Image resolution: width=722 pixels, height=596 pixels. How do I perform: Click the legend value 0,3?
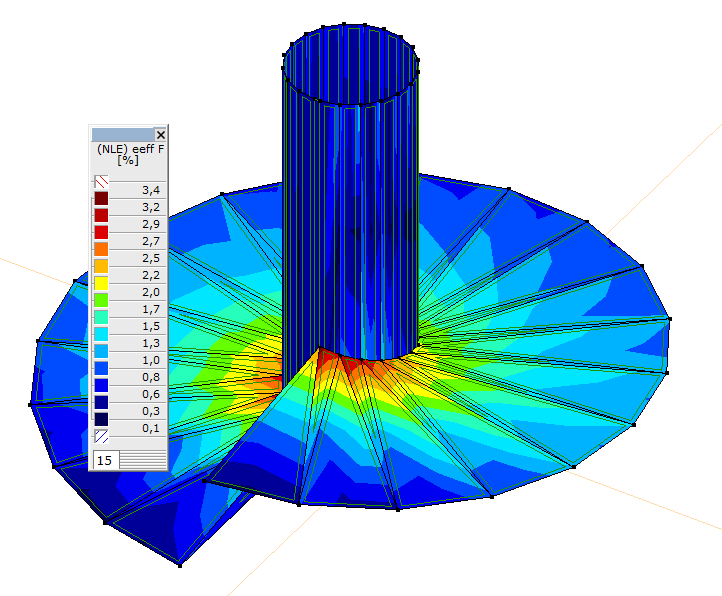click(x=151, y=411)
